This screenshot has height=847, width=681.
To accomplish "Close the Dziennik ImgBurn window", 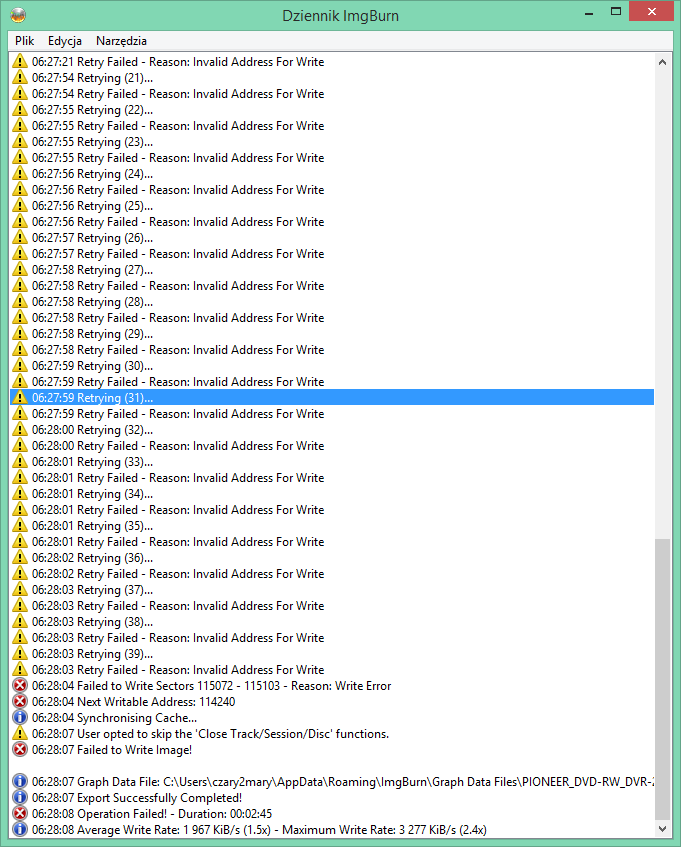I will [x=651, y=12].
